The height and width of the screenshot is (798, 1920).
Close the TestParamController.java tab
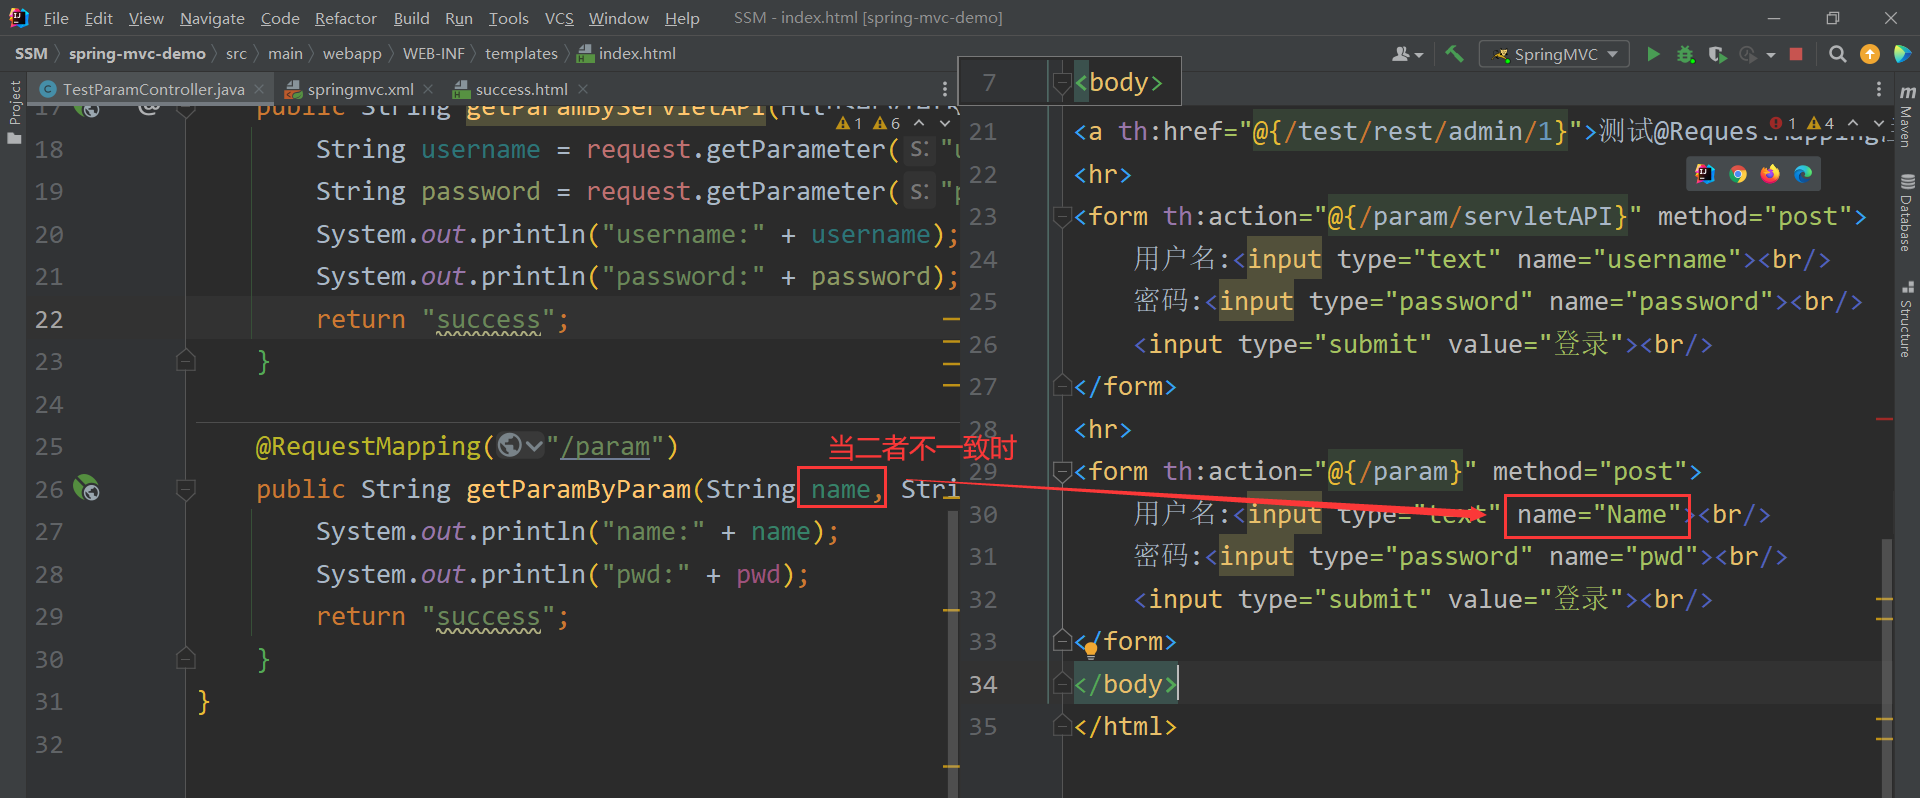[x=259, y=89]
